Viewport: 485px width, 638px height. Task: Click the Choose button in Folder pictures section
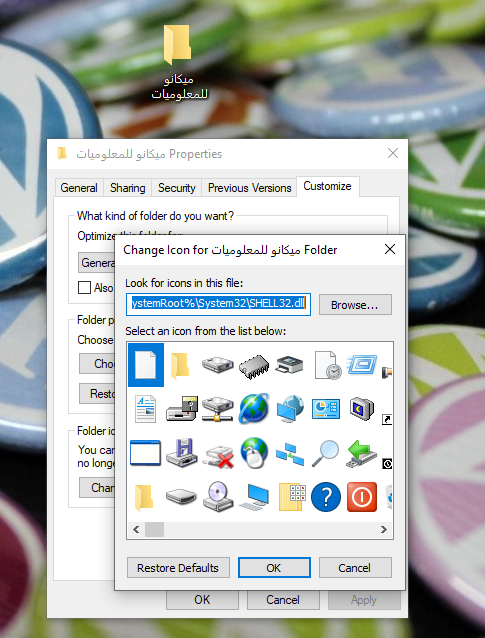coord(97,363)
